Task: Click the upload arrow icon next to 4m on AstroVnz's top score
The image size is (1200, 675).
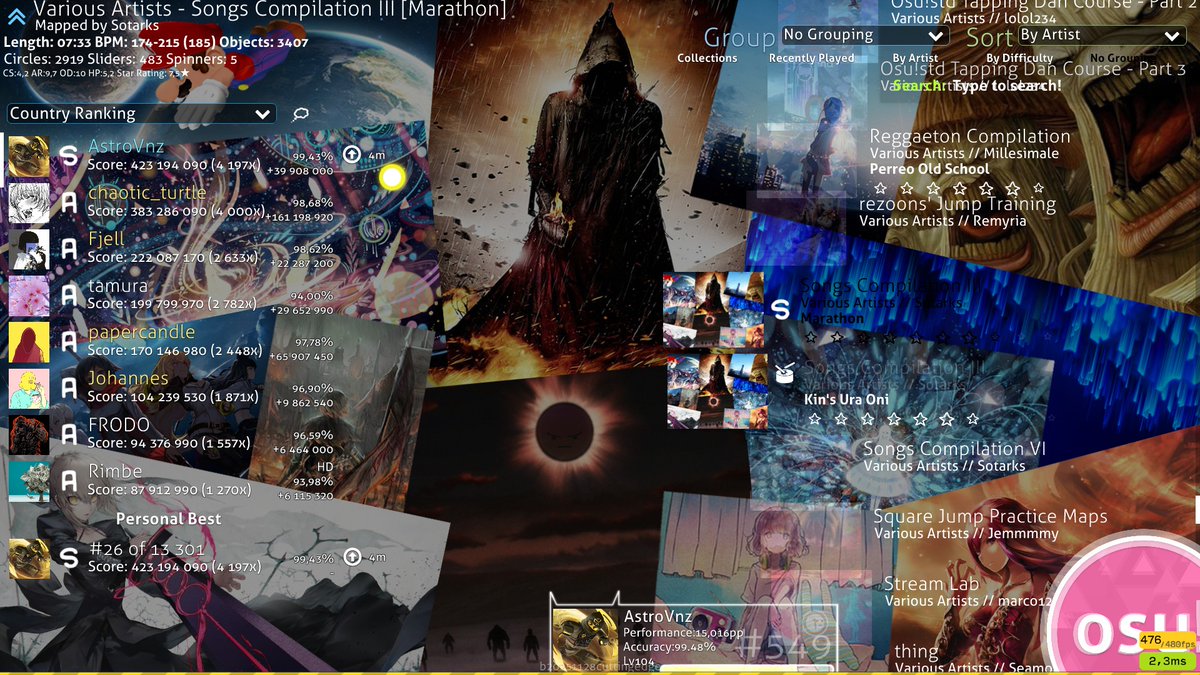Action: [351, 155]
